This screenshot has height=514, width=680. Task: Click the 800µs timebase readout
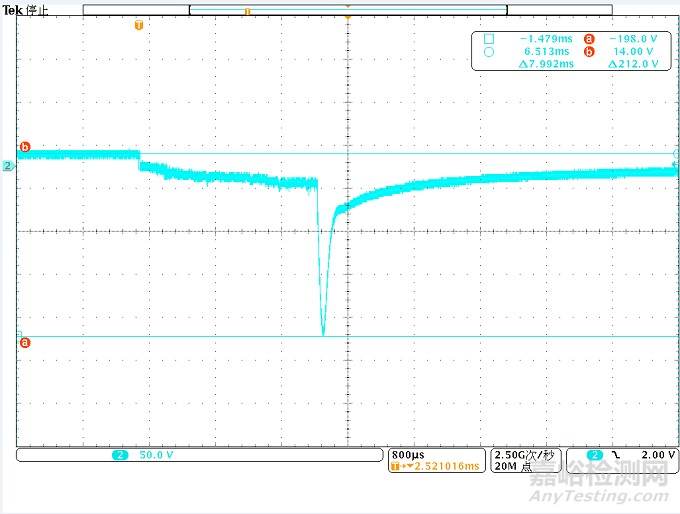tap(408, 455)
